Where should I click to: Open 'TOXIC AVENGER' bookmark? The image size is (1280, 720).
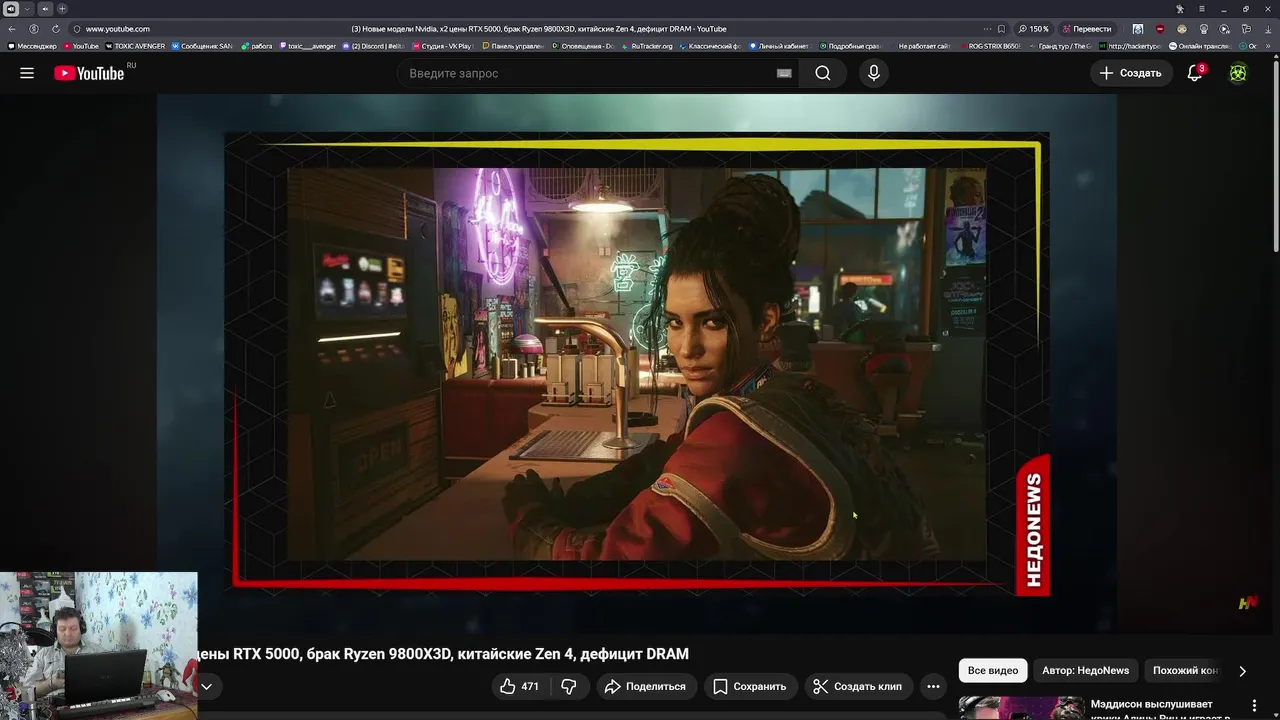pyautogui.click(x=134, y=46)
